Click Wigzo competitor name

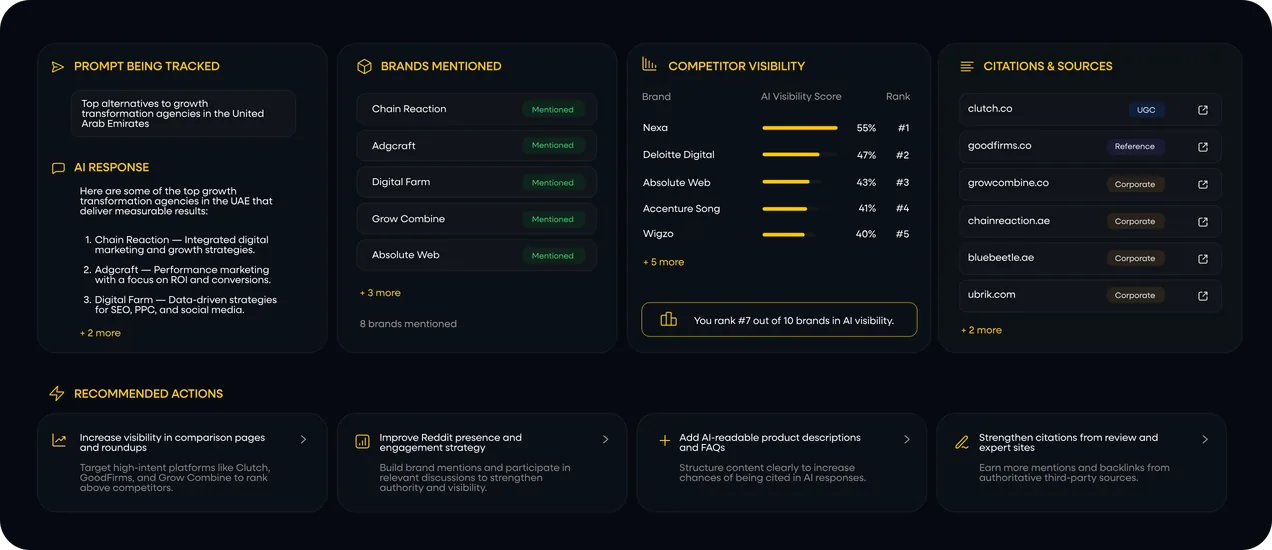point(658,234)
